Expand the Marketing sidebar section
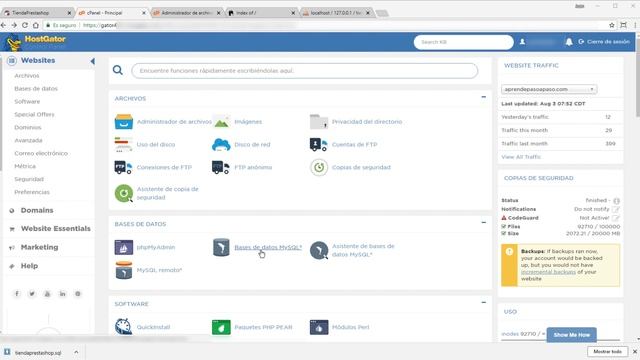The height and width of the screenshot is (360, 640). [39, 247]
